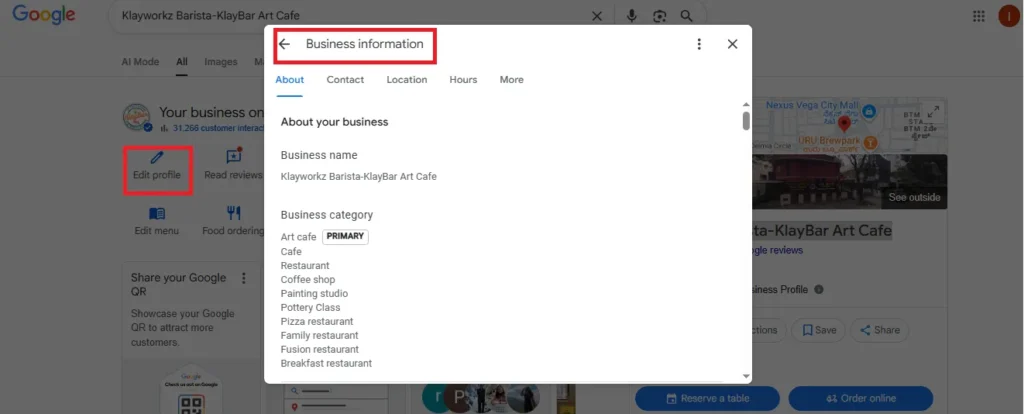
Task: Open the Google account avatar
Action: click(1009, 16)
